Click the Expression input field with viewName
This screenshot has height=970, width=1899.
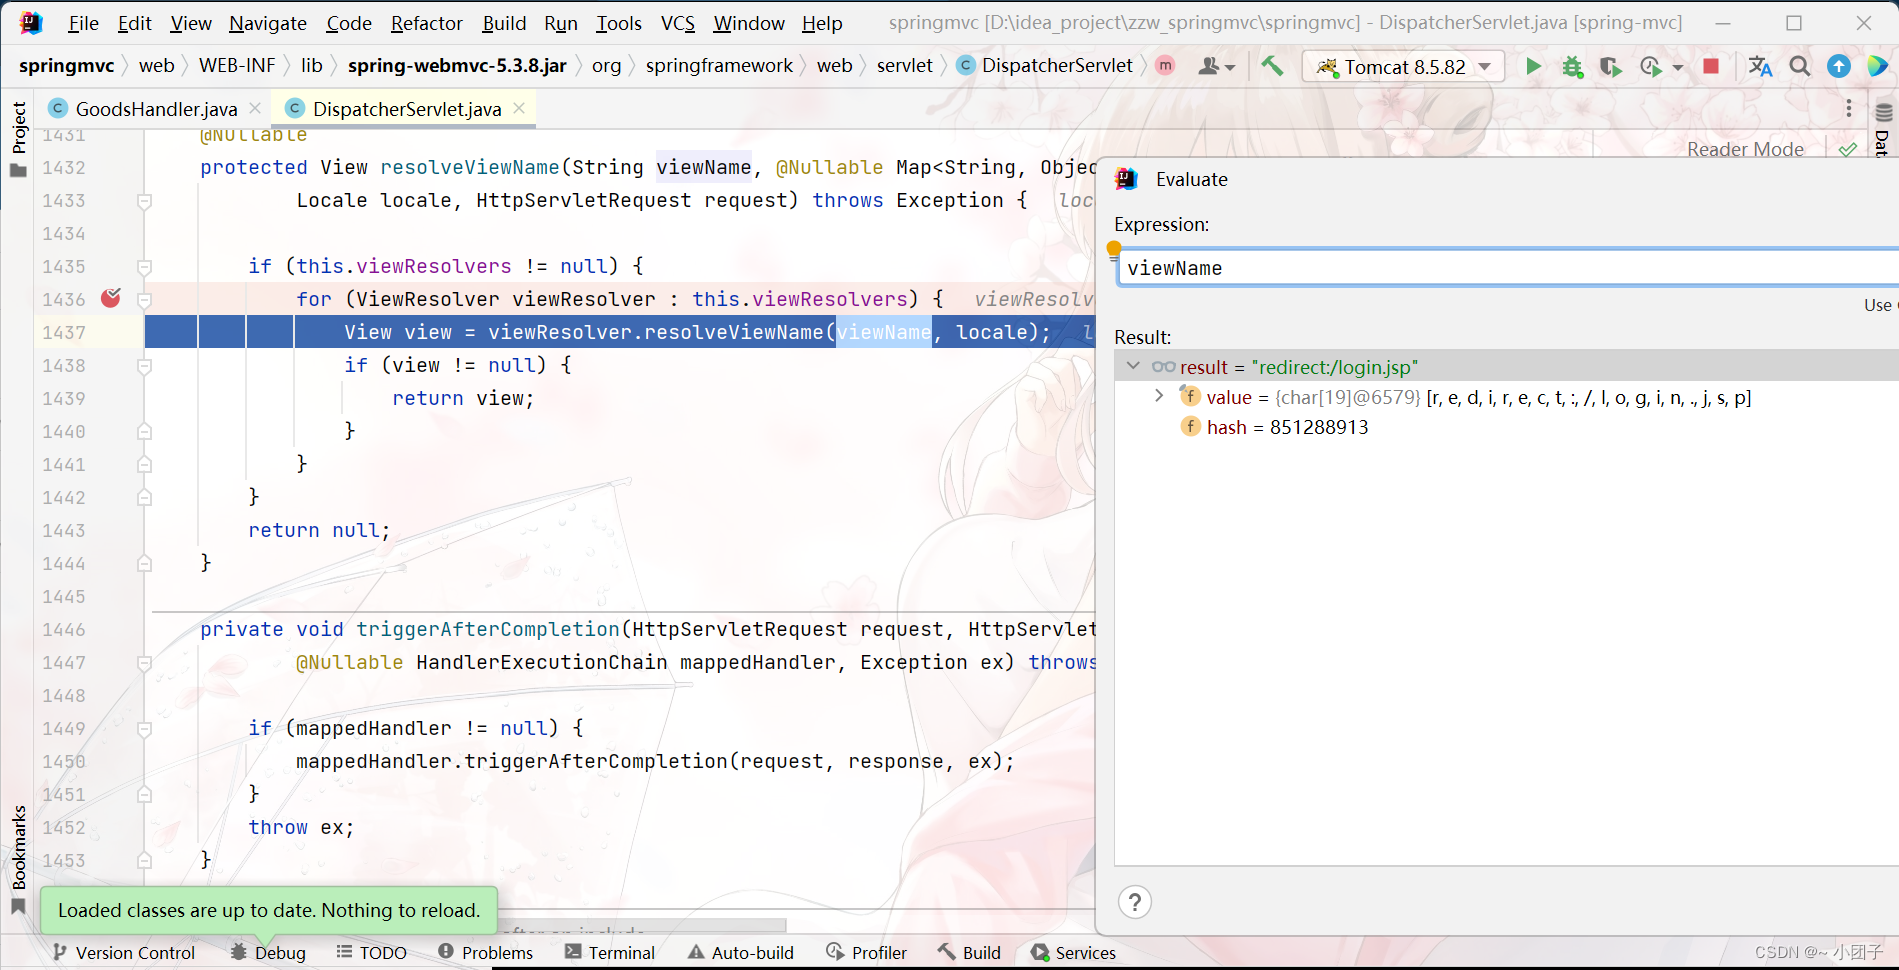point(1508,268)
